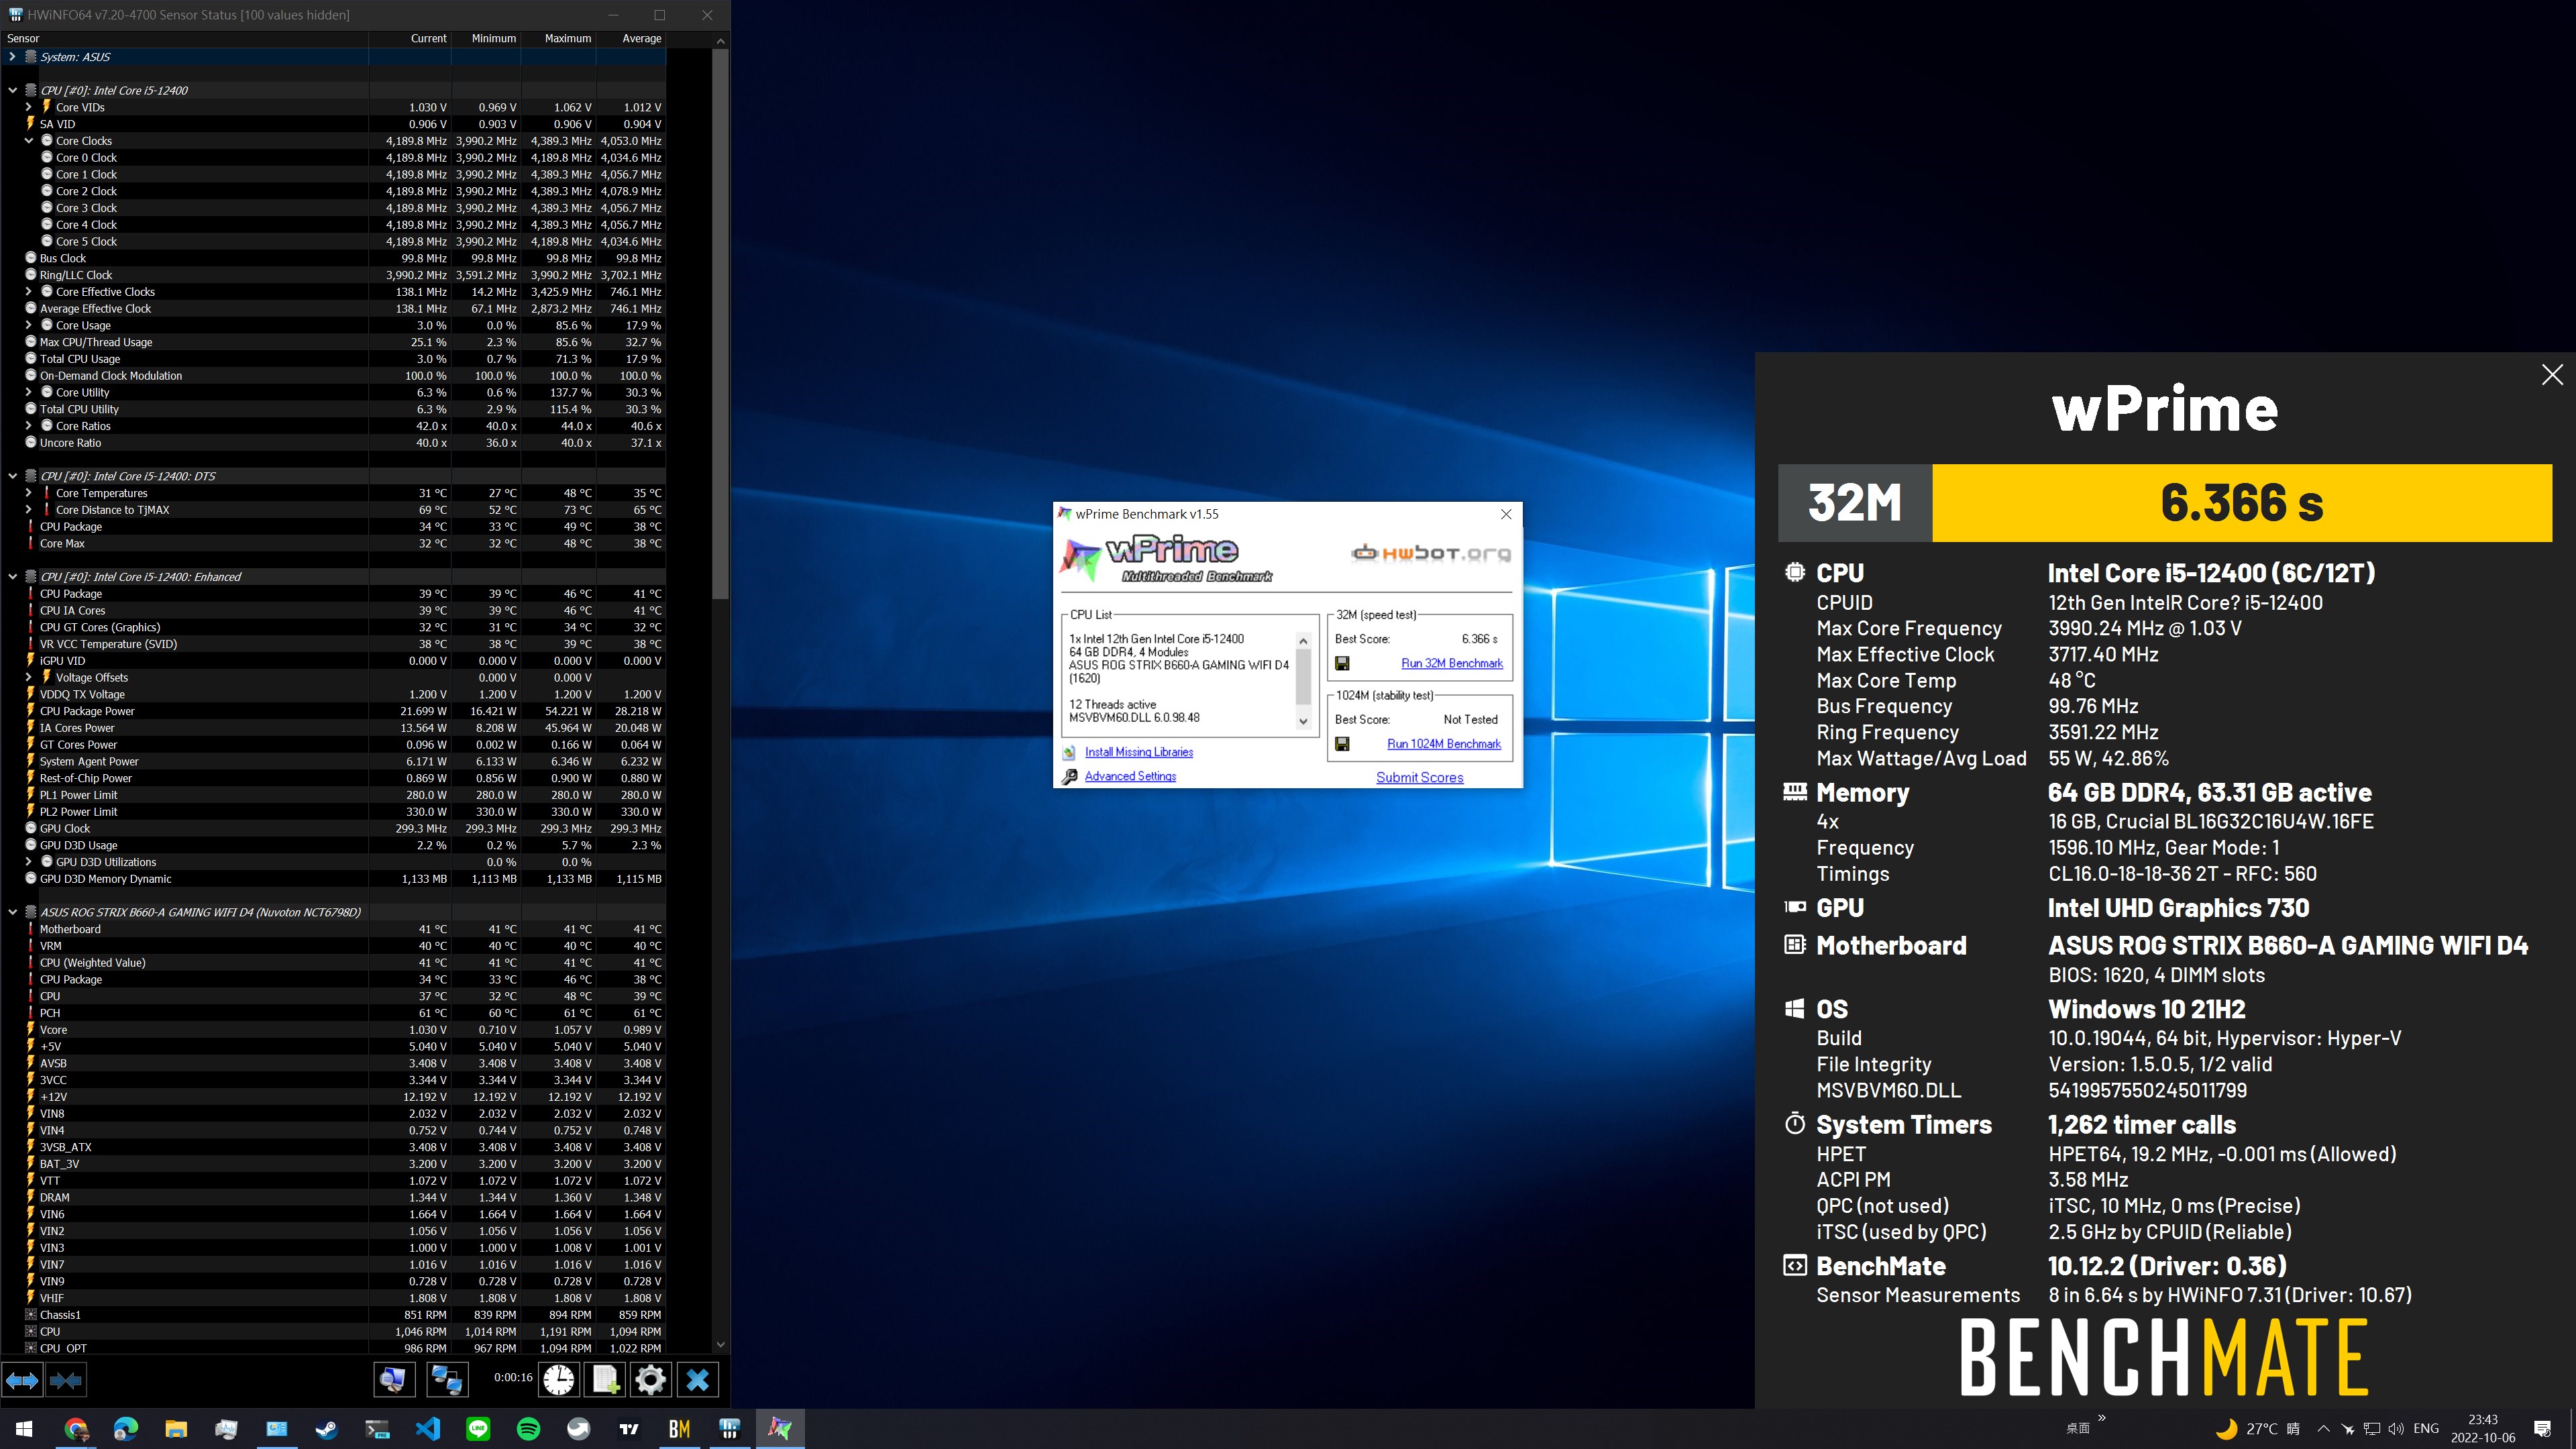Click the Advanced Settings wrench icon in wPrime
Screen dimensions: 2576x1449
pyautogui.click(x=1070, y=777)
